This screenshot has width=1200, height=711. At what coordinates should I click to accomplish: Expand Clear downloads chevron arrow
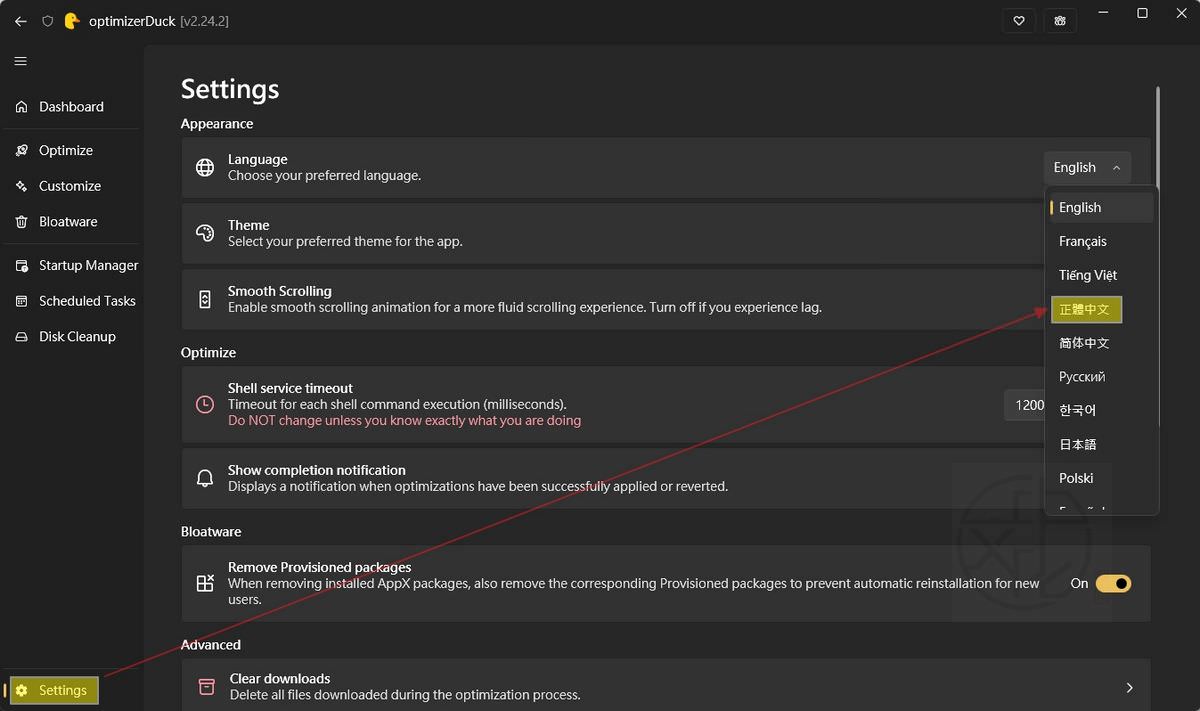1130,688
